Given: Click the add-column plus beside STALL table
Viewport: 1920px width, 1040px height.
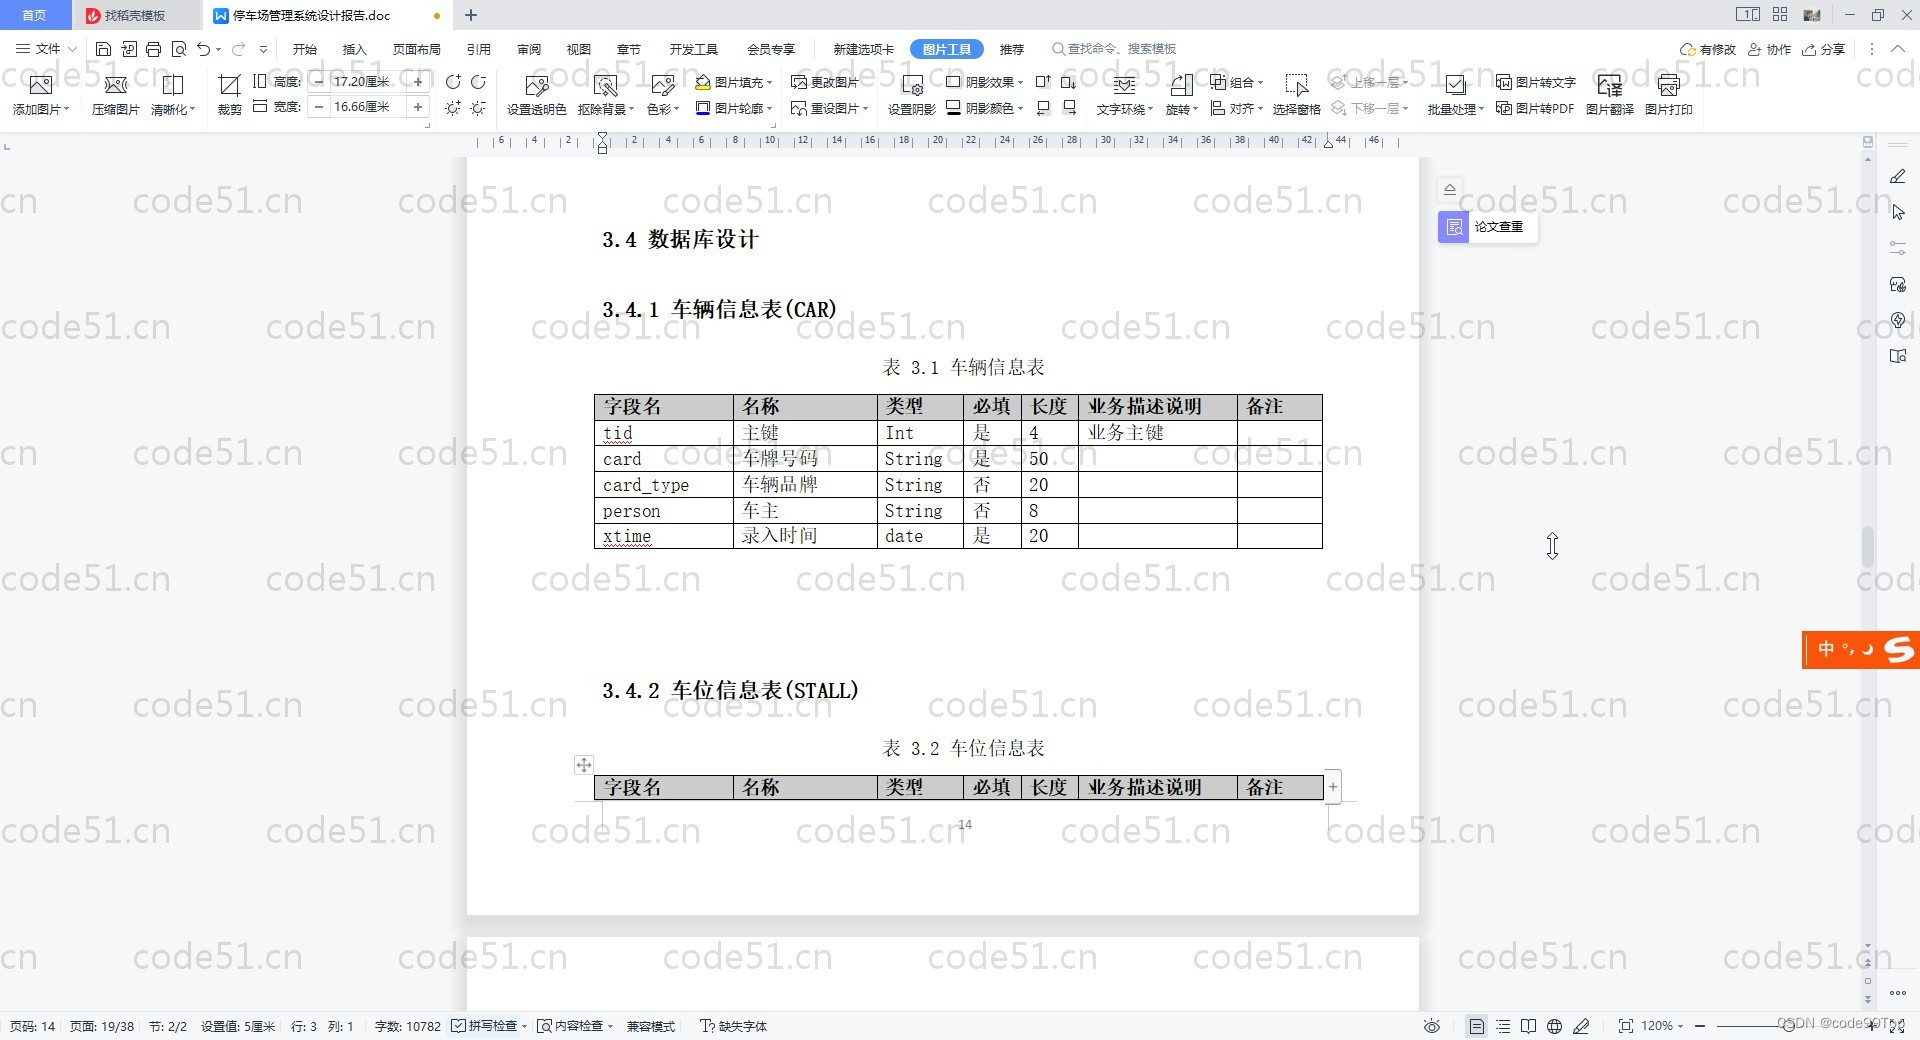Looking at the screenshot, I should pos(1333,787).
